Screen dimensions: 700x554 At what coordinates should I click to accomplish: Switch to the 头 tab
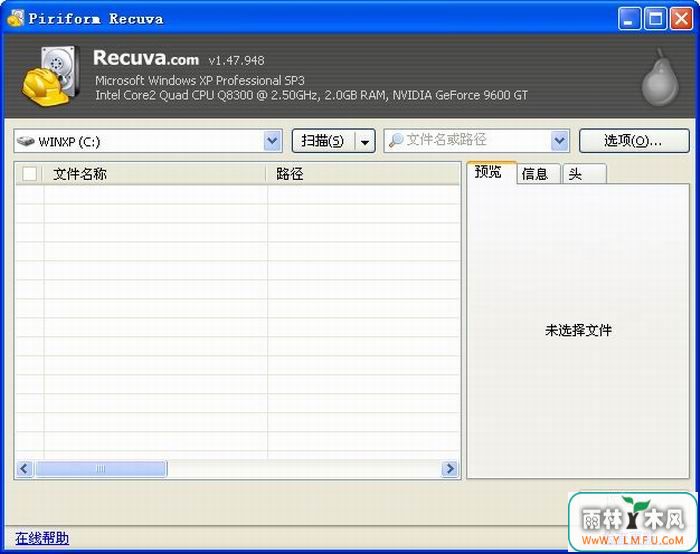click(584, 174)
